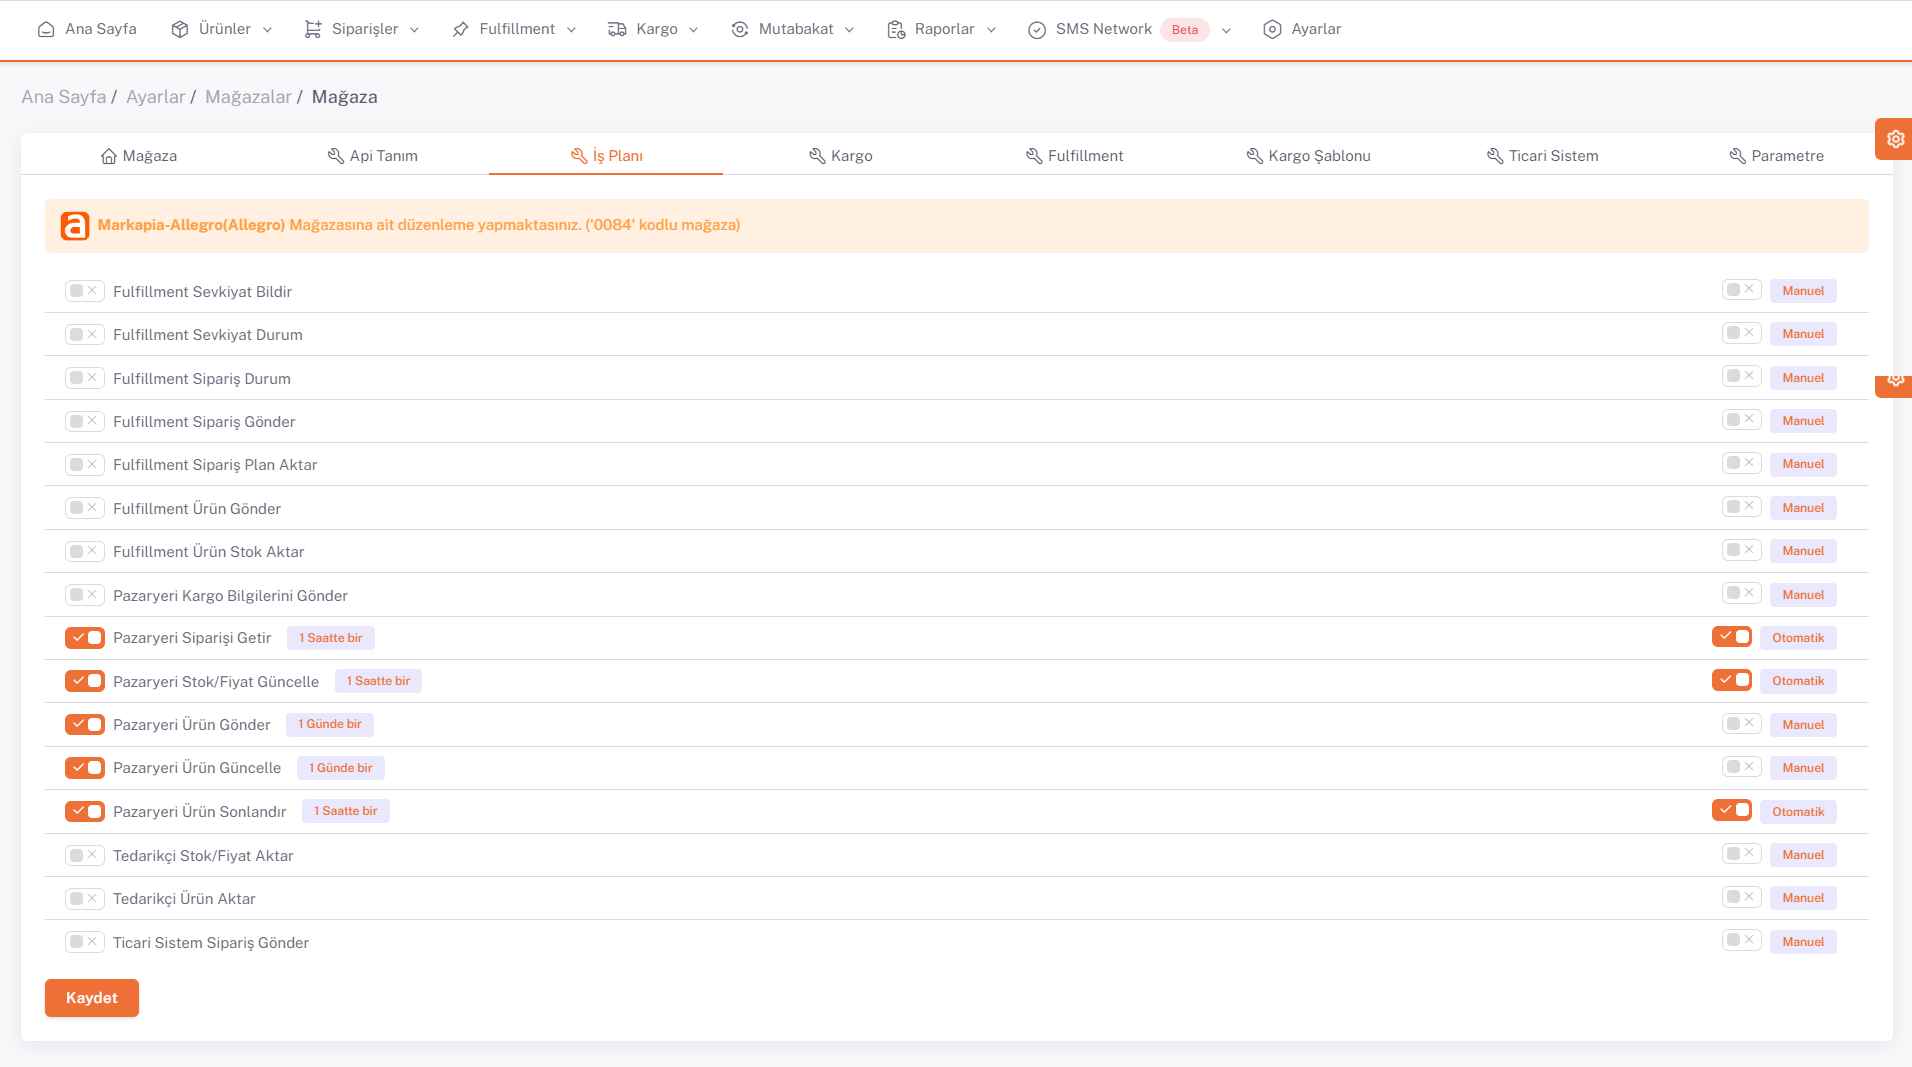
Task: Click the Mutabakat icon in navbar
Action: coord(740,29)
